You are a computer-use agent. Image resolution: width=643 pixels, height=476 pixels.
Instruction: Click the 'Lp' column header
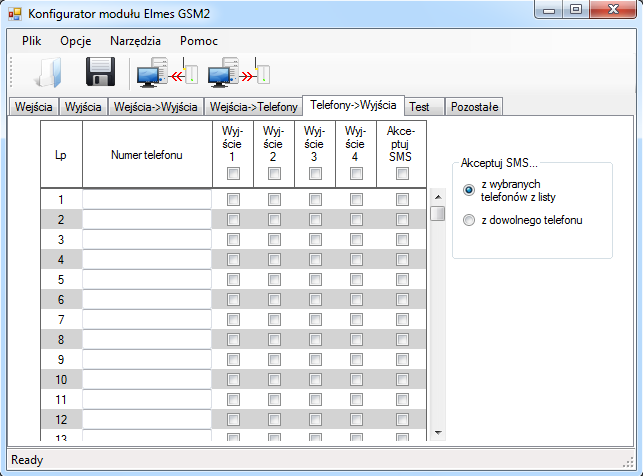click(x=61, y=155)
